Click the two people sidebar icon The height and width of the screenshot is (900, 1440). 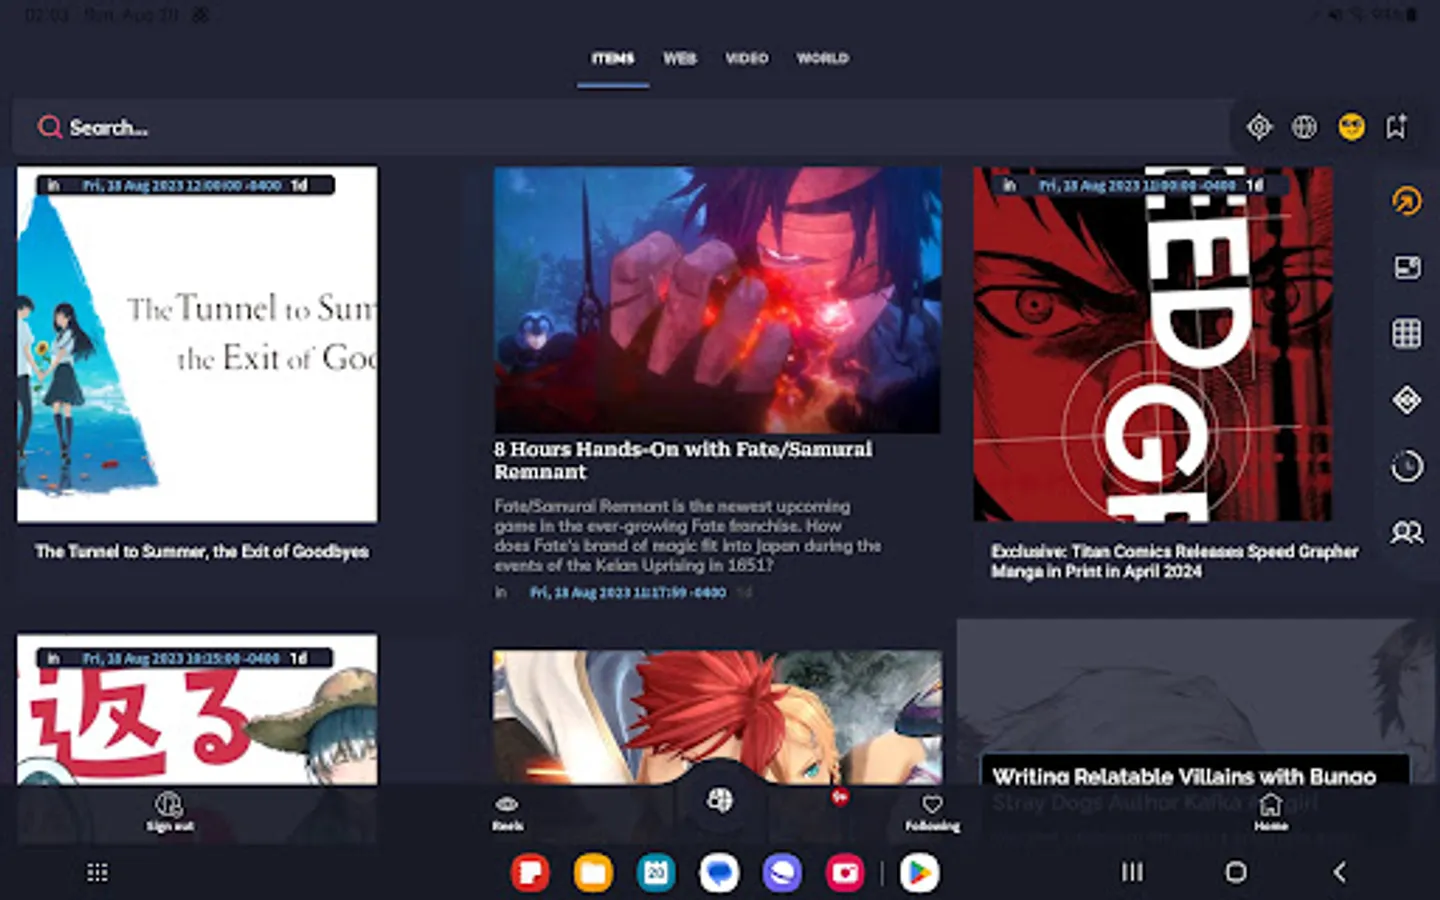[x=1407, y=532]
